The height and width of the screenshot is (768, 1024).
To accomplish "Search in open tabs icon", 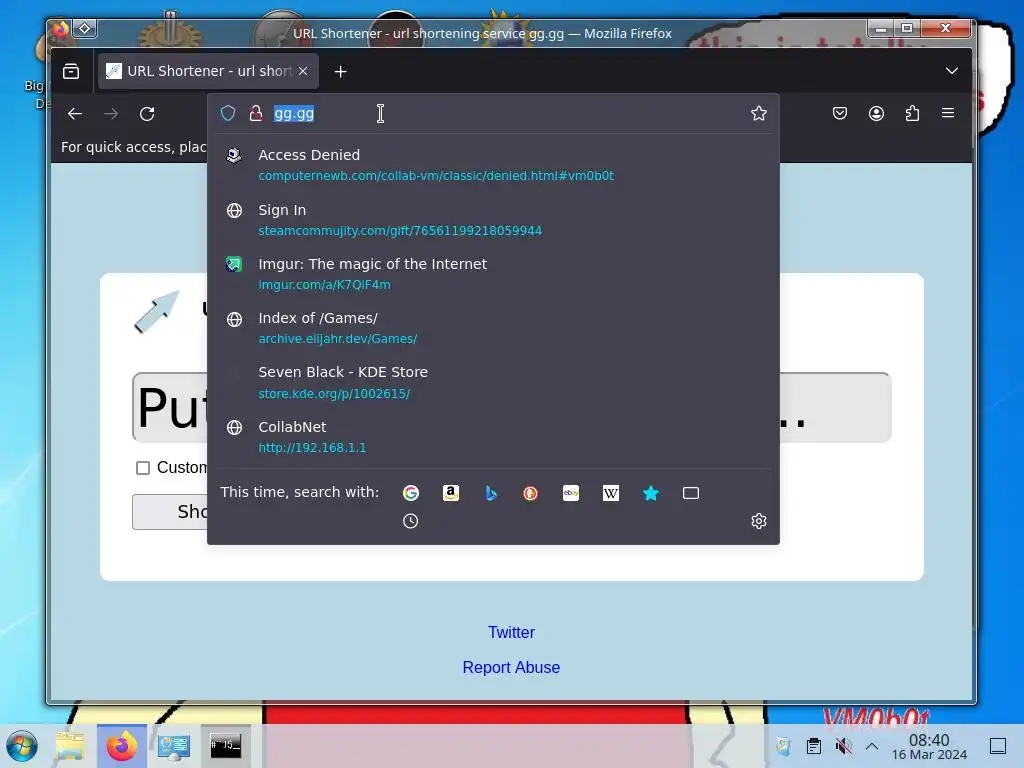I will [691, 493].
